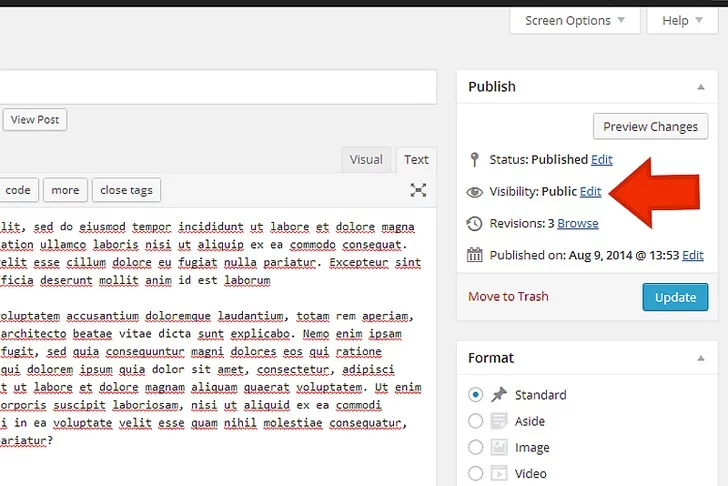Move the post to trash

click(508, 296)
